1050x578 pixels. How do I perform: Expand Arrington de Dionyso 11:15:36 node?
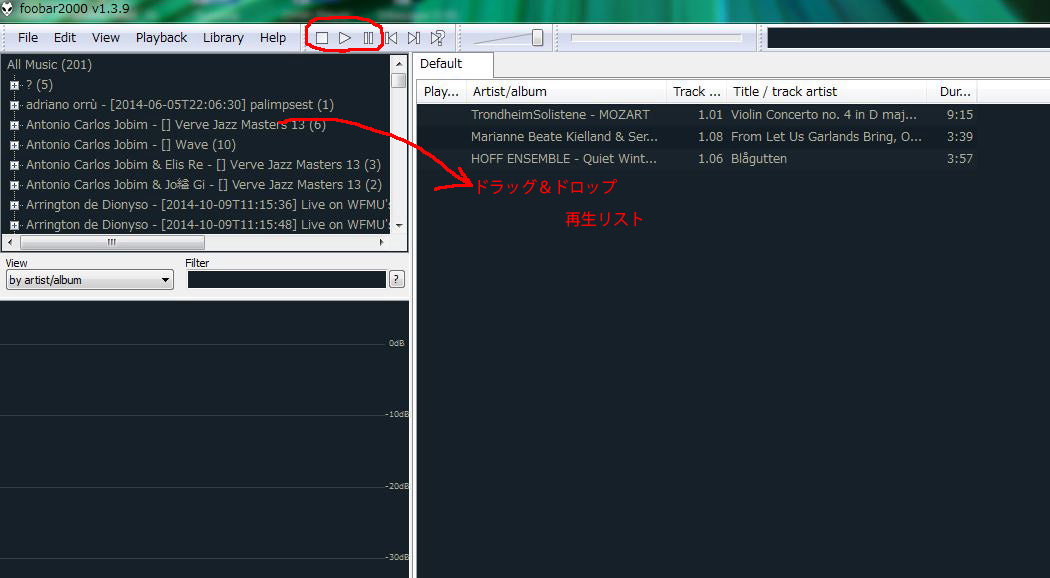tap(14, 206)
